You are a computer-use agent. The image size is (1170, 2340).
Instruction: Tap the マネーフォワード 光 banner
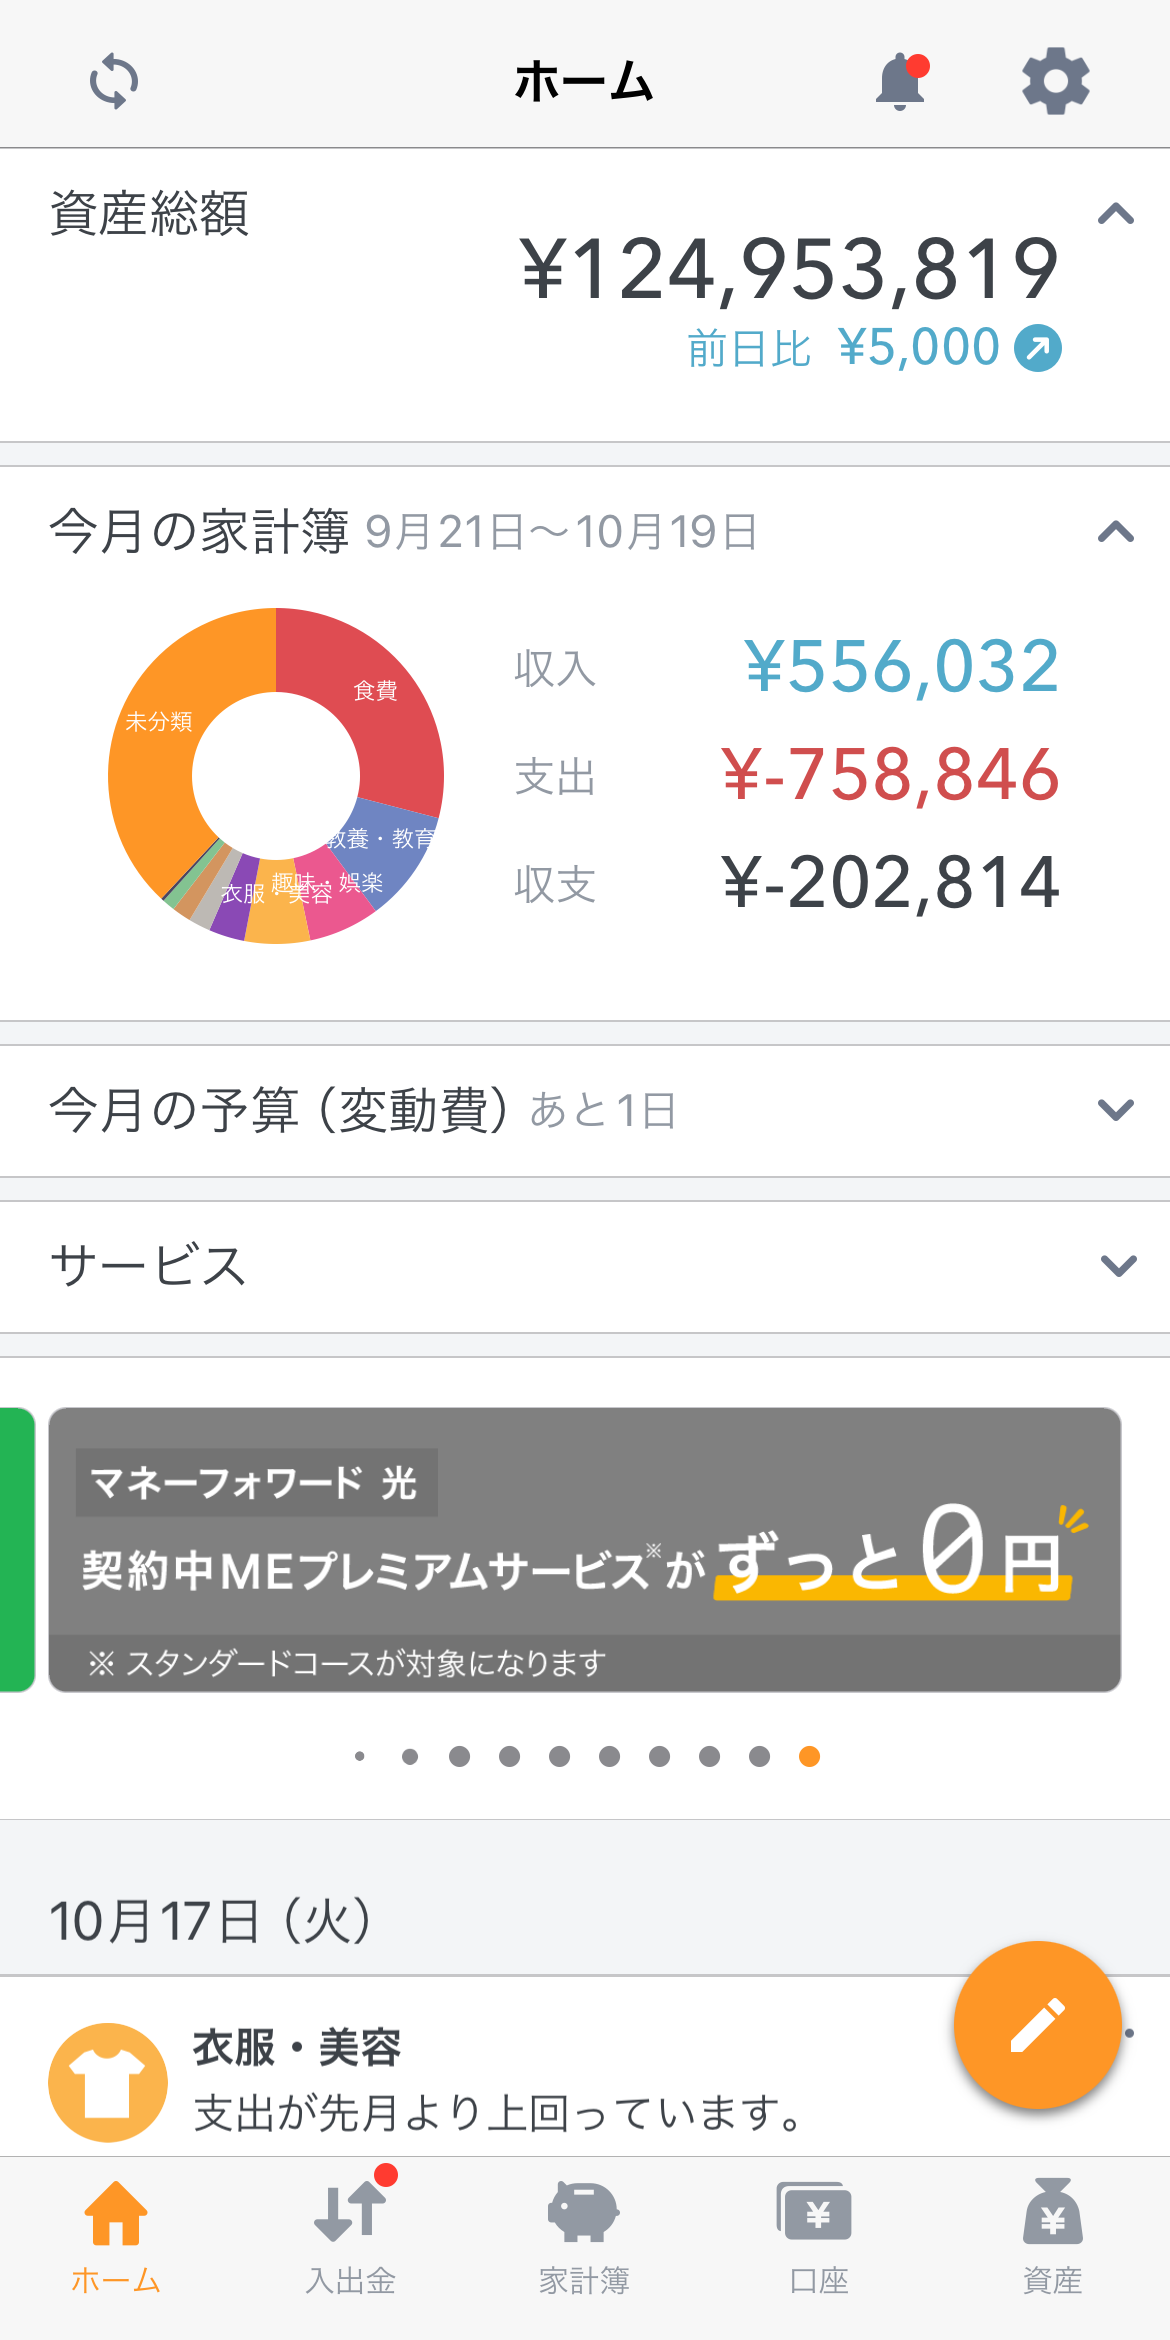(x=585, y=1550)
